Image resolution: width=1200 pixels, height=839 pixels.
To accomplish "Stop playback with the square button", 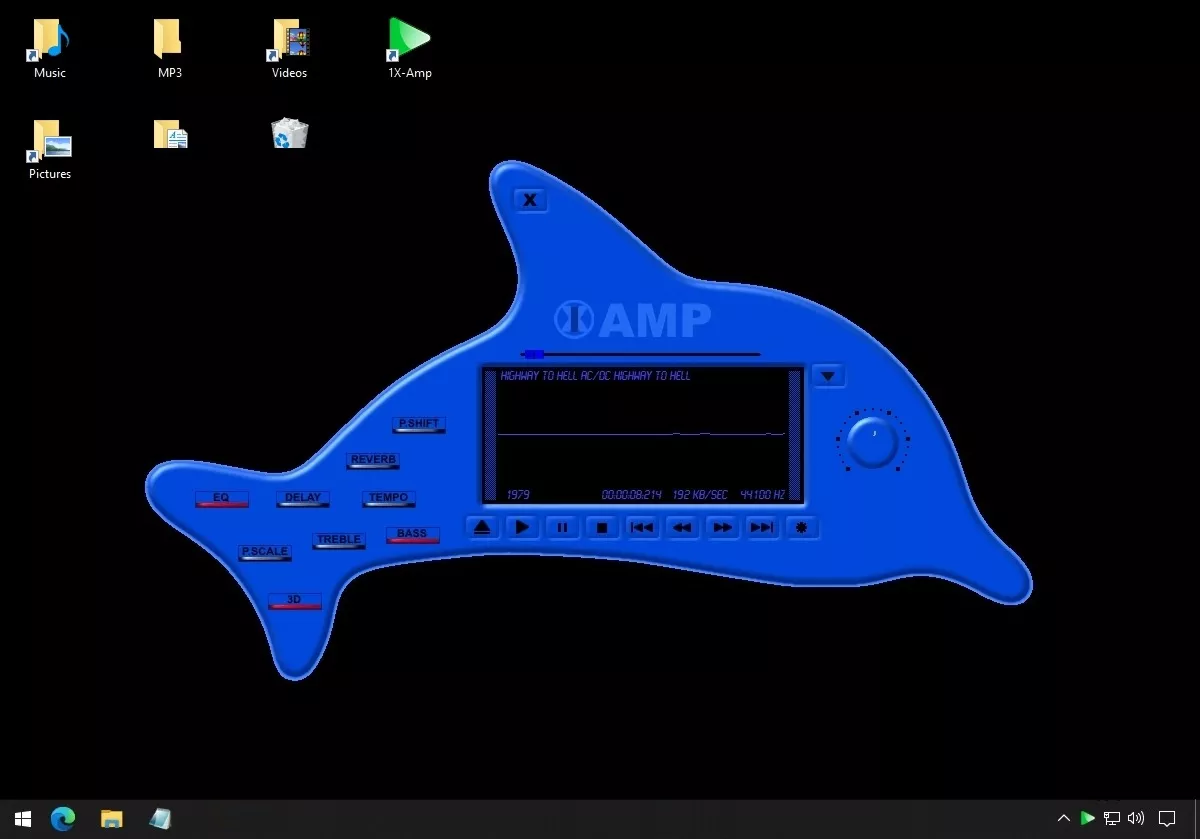I will [x=602, y=528].
